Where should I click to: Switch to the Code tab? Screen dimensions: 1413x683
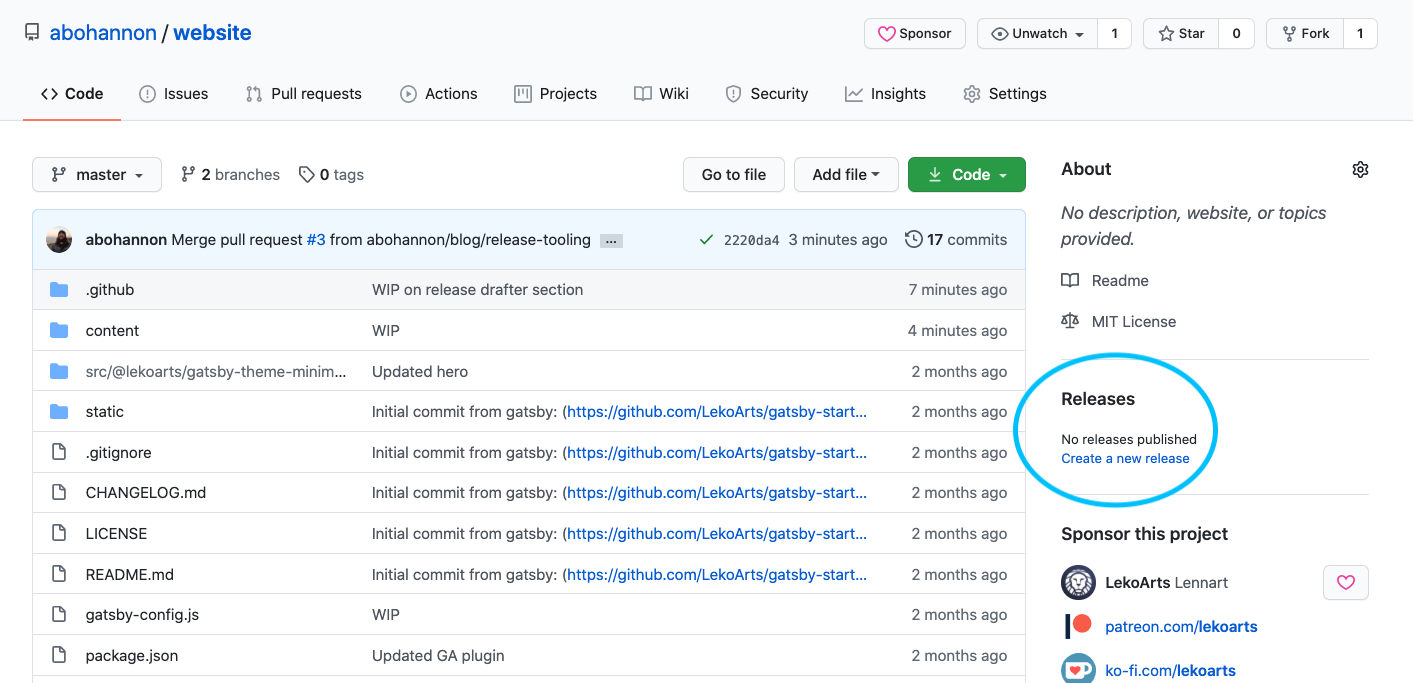[72, 93]
